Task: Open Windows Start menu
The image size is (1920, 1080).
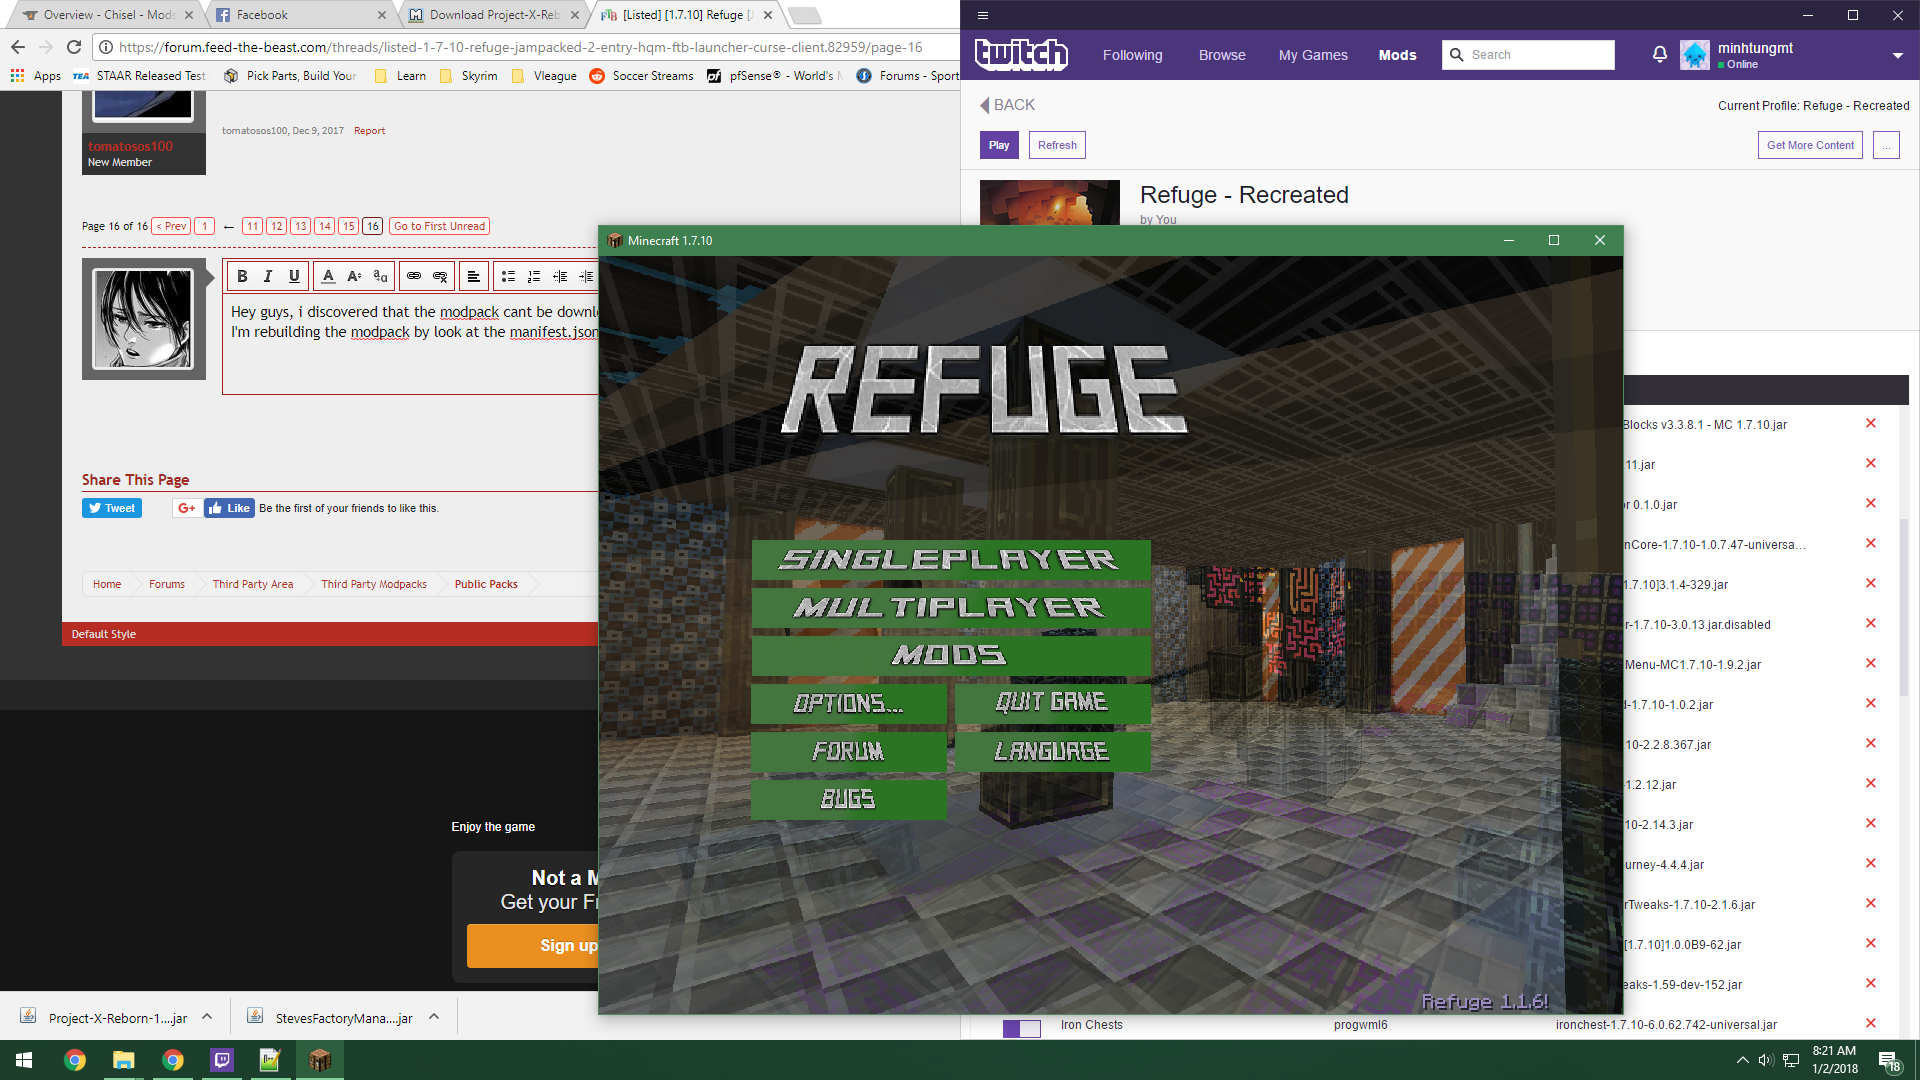Action: tap(24, 1060)
